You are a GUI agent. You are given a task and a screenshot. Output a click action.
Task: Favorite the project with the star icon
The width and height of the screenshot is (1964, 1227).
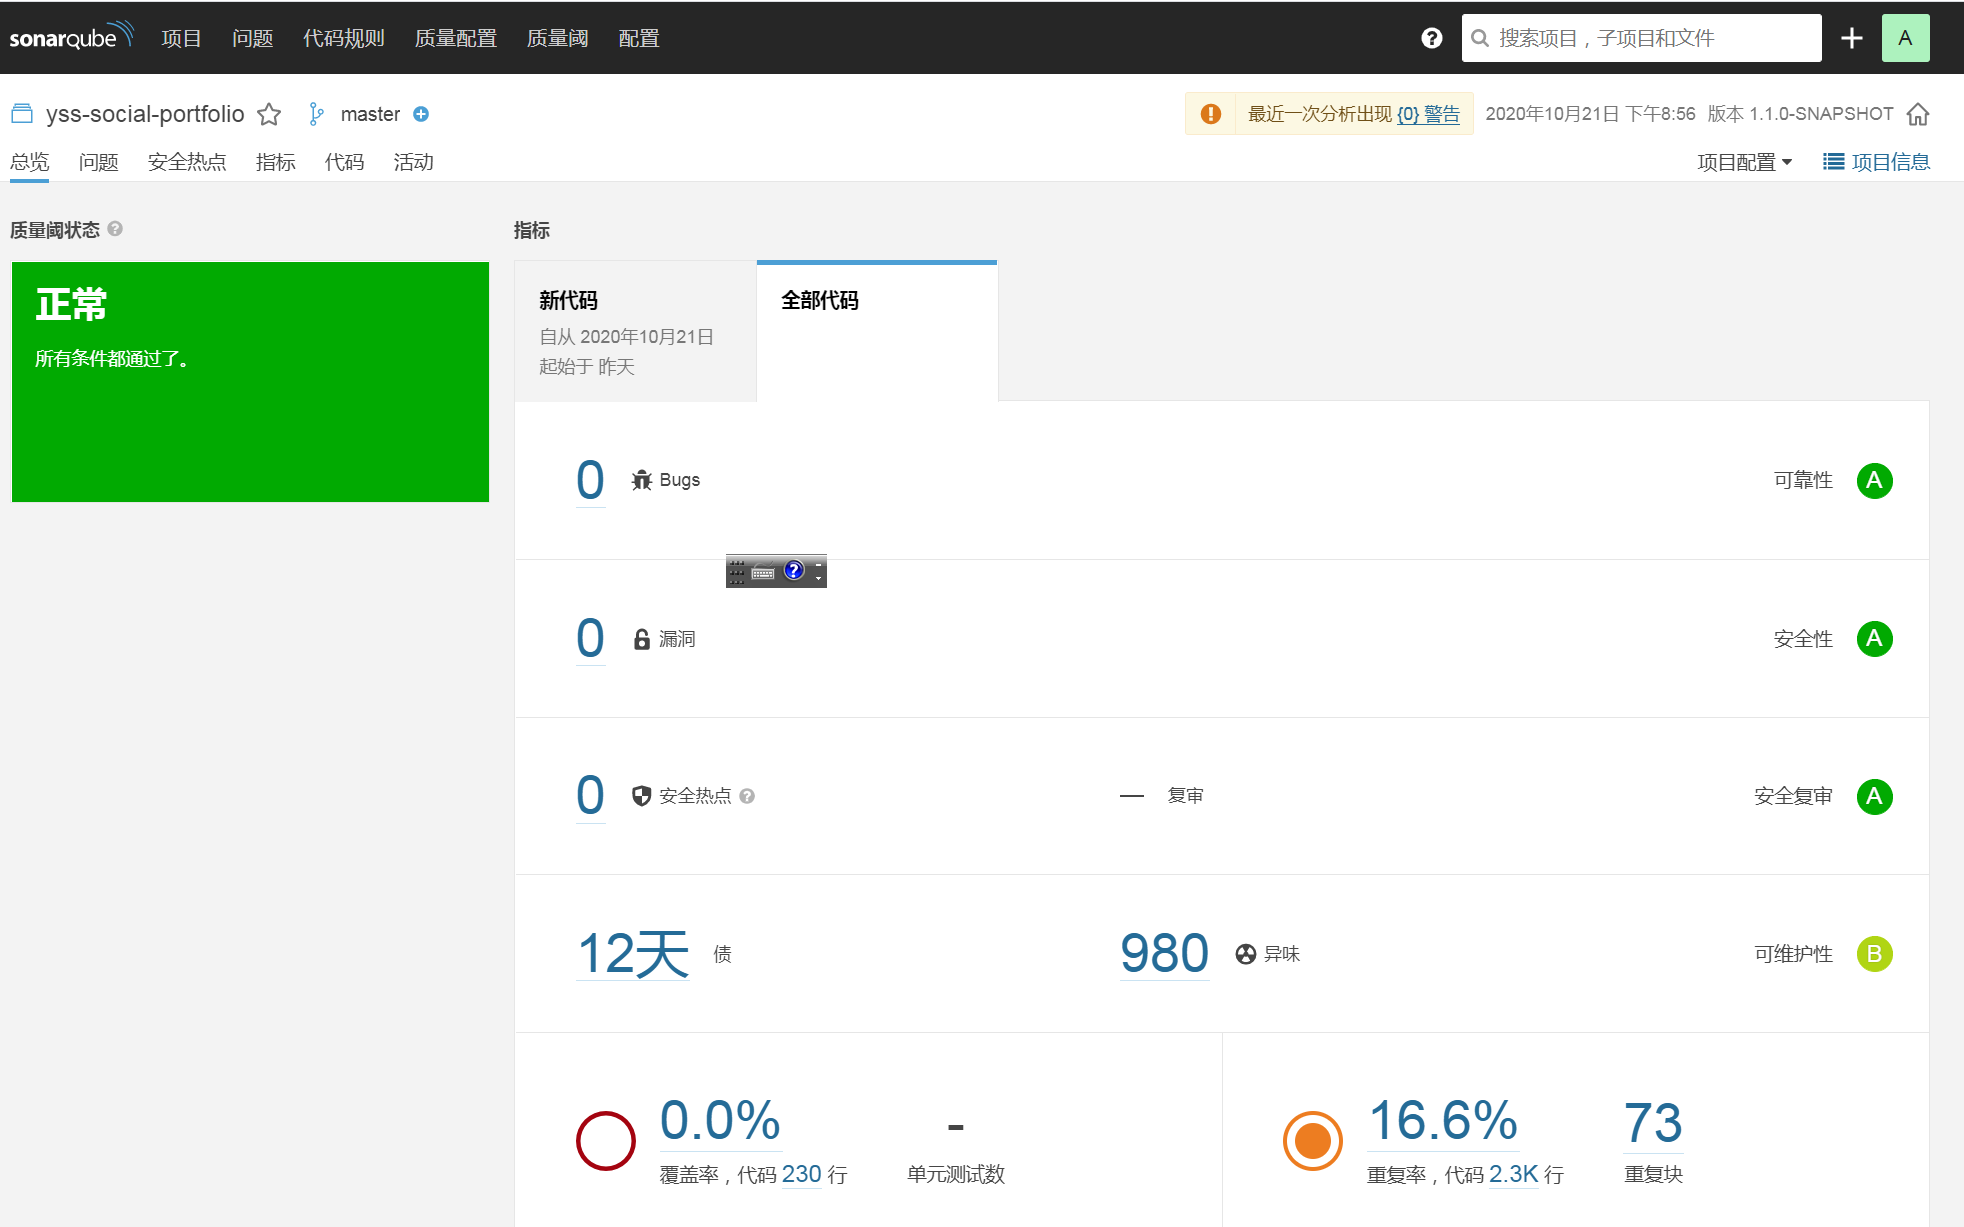(269, 114)
